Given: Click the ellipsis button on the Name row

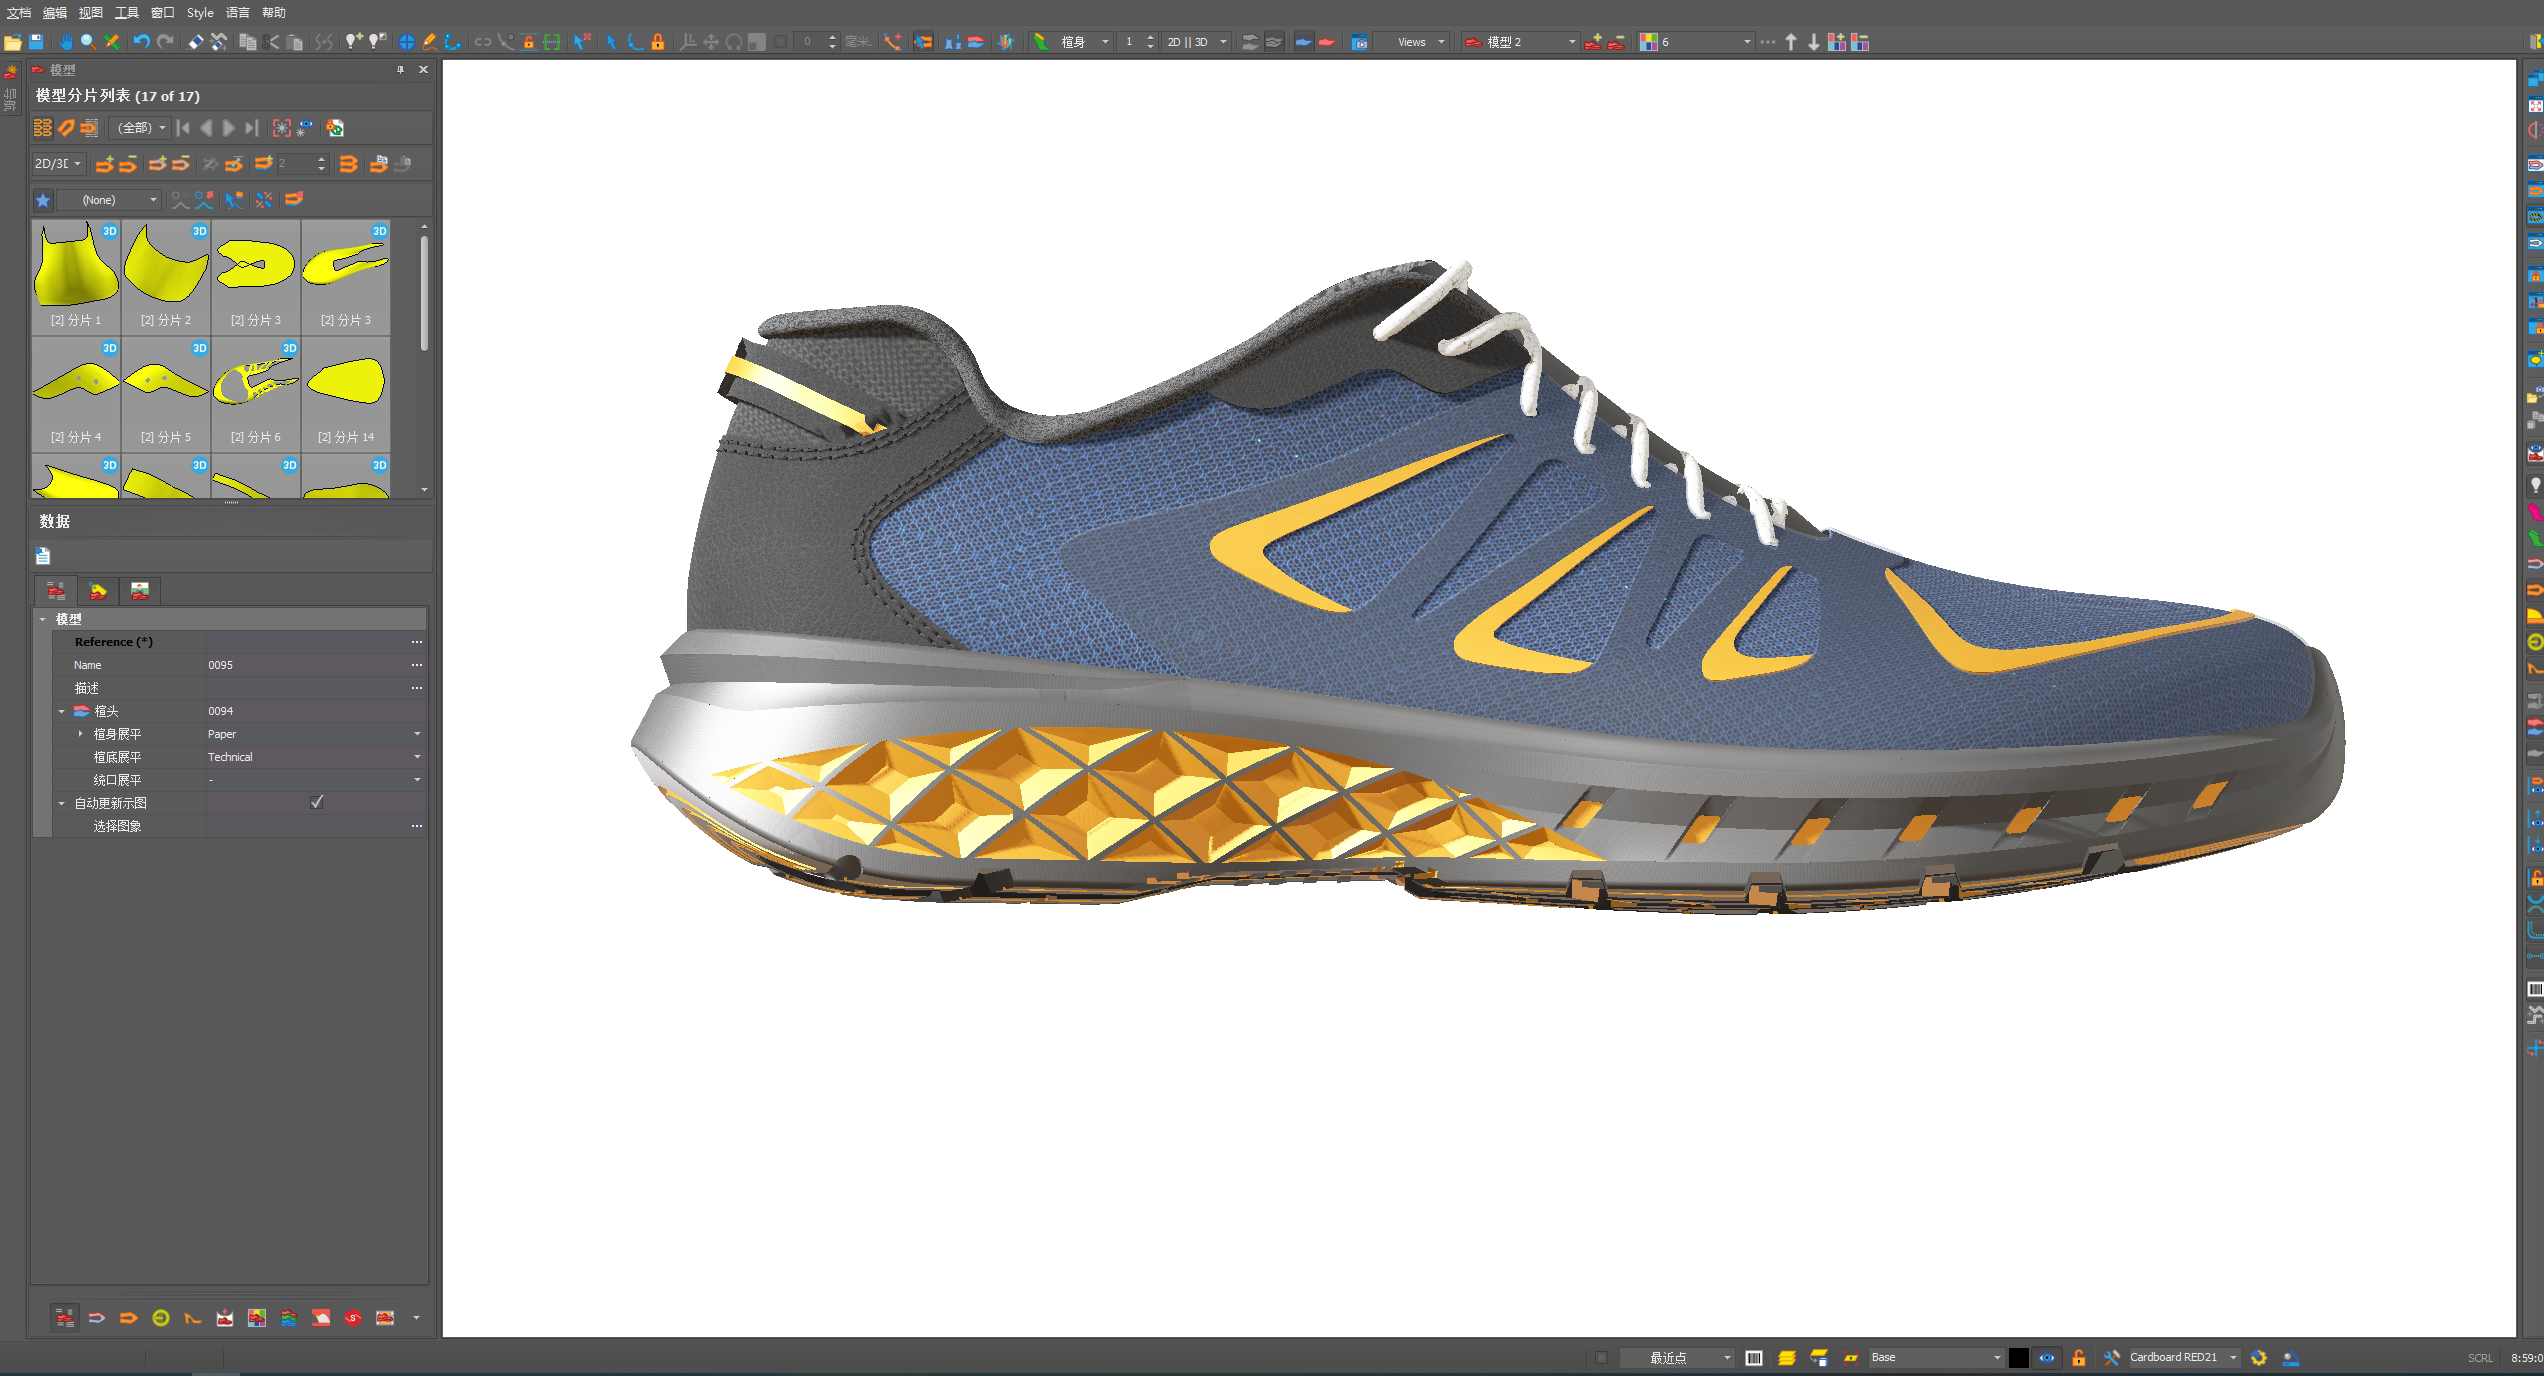Looking at the screenshot, I should [417, 665].
